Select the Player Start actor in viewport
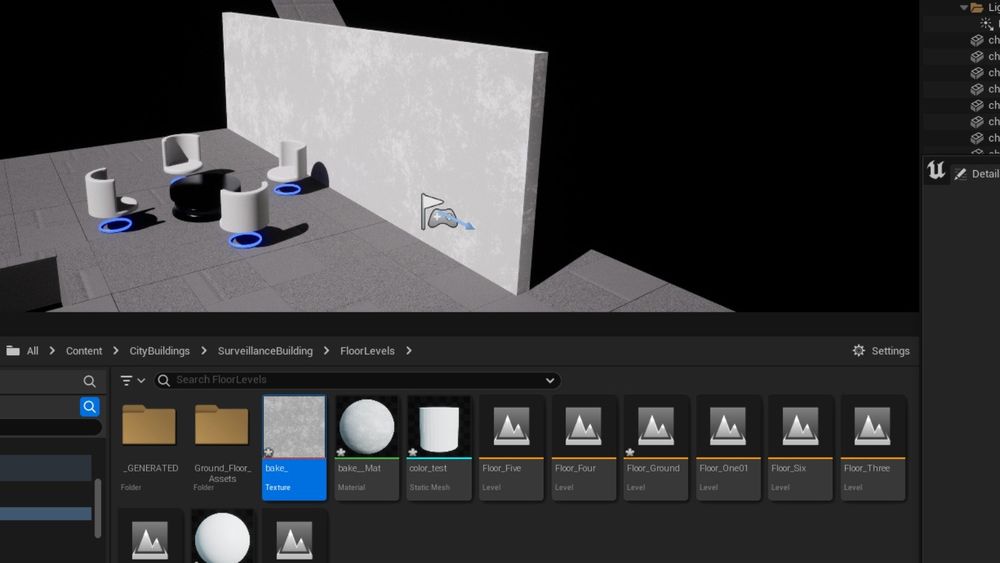This screenshot has width=1000, height=563. coord(438,212)
